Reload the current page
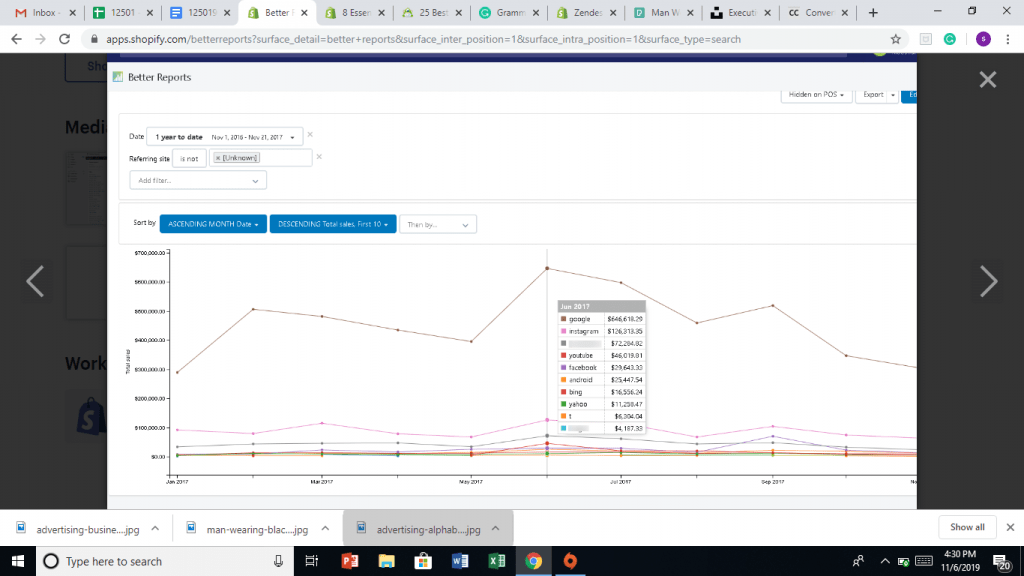Viewport: 1024px width, 576px height. coord(64,39)
